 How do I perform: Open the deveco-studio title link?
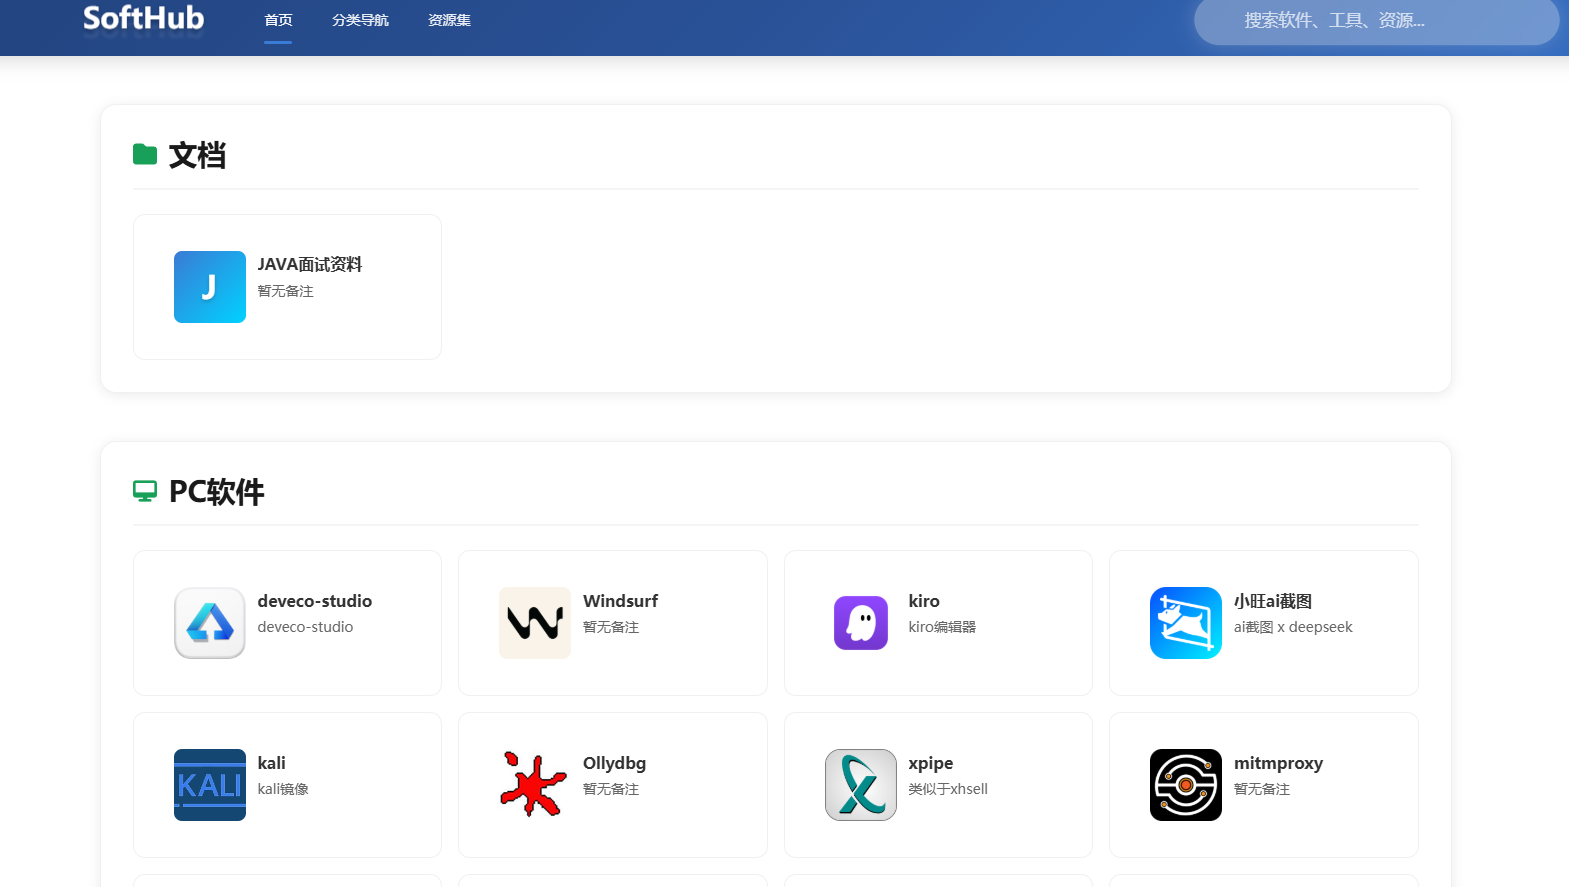click(315, 601)
